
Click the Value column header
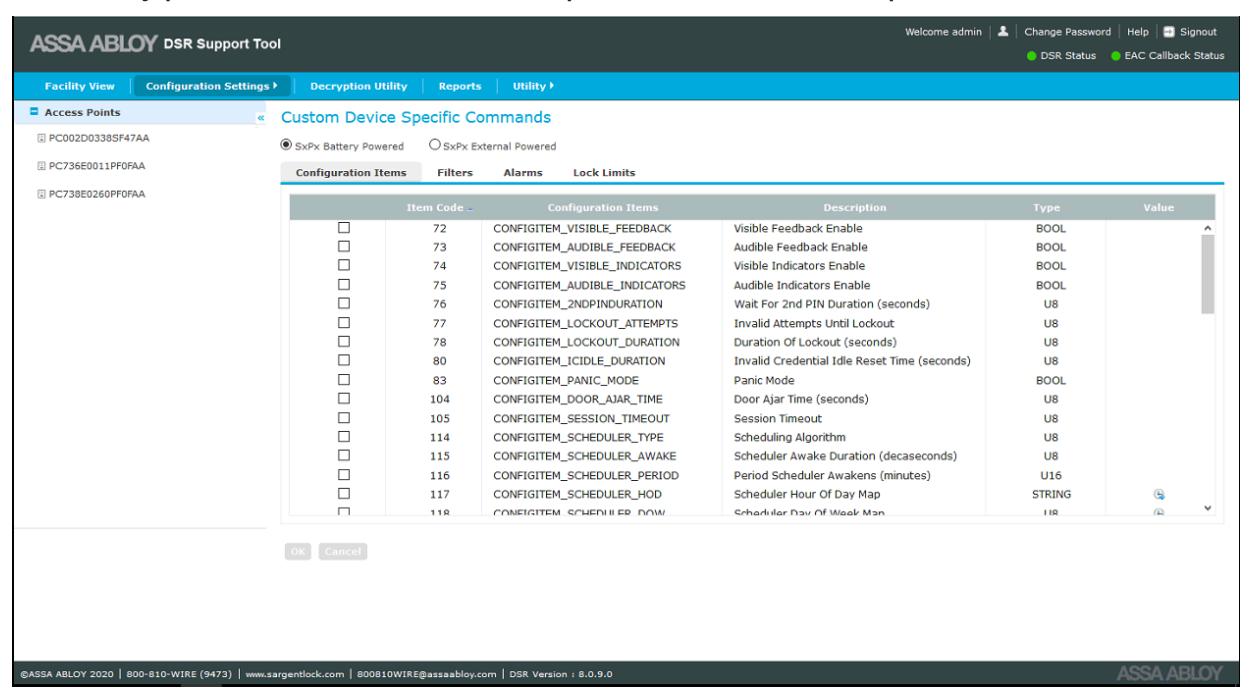pos(1159,207)
